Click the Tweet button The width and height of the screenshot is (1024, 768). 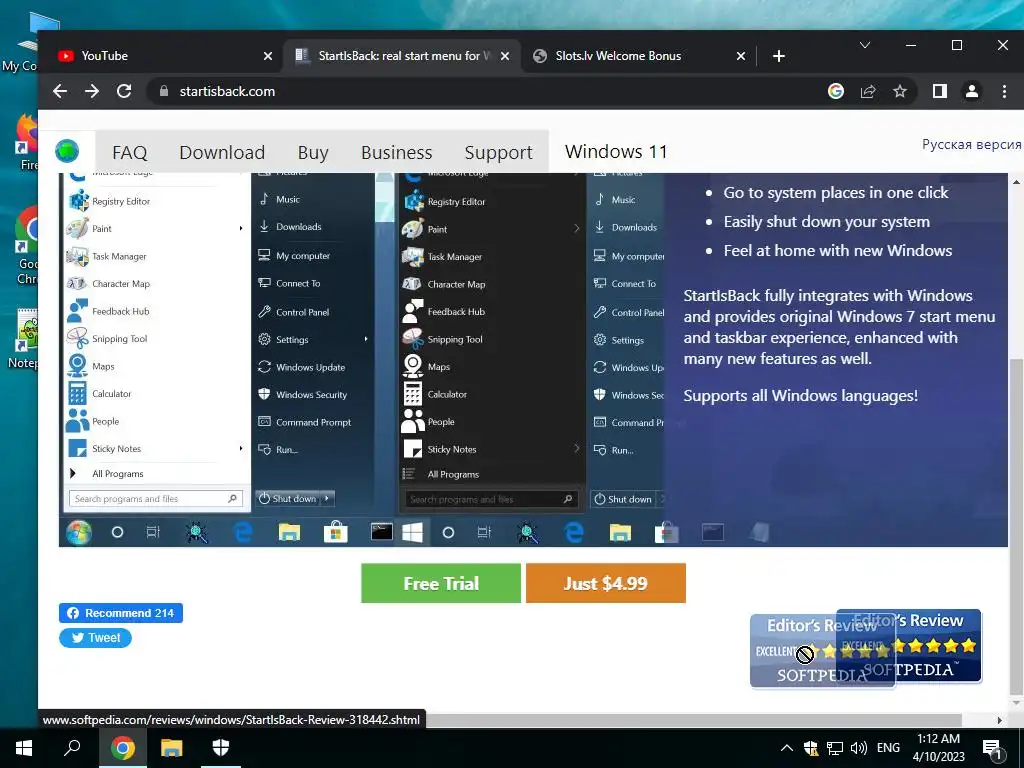click(x=95, y=638)
